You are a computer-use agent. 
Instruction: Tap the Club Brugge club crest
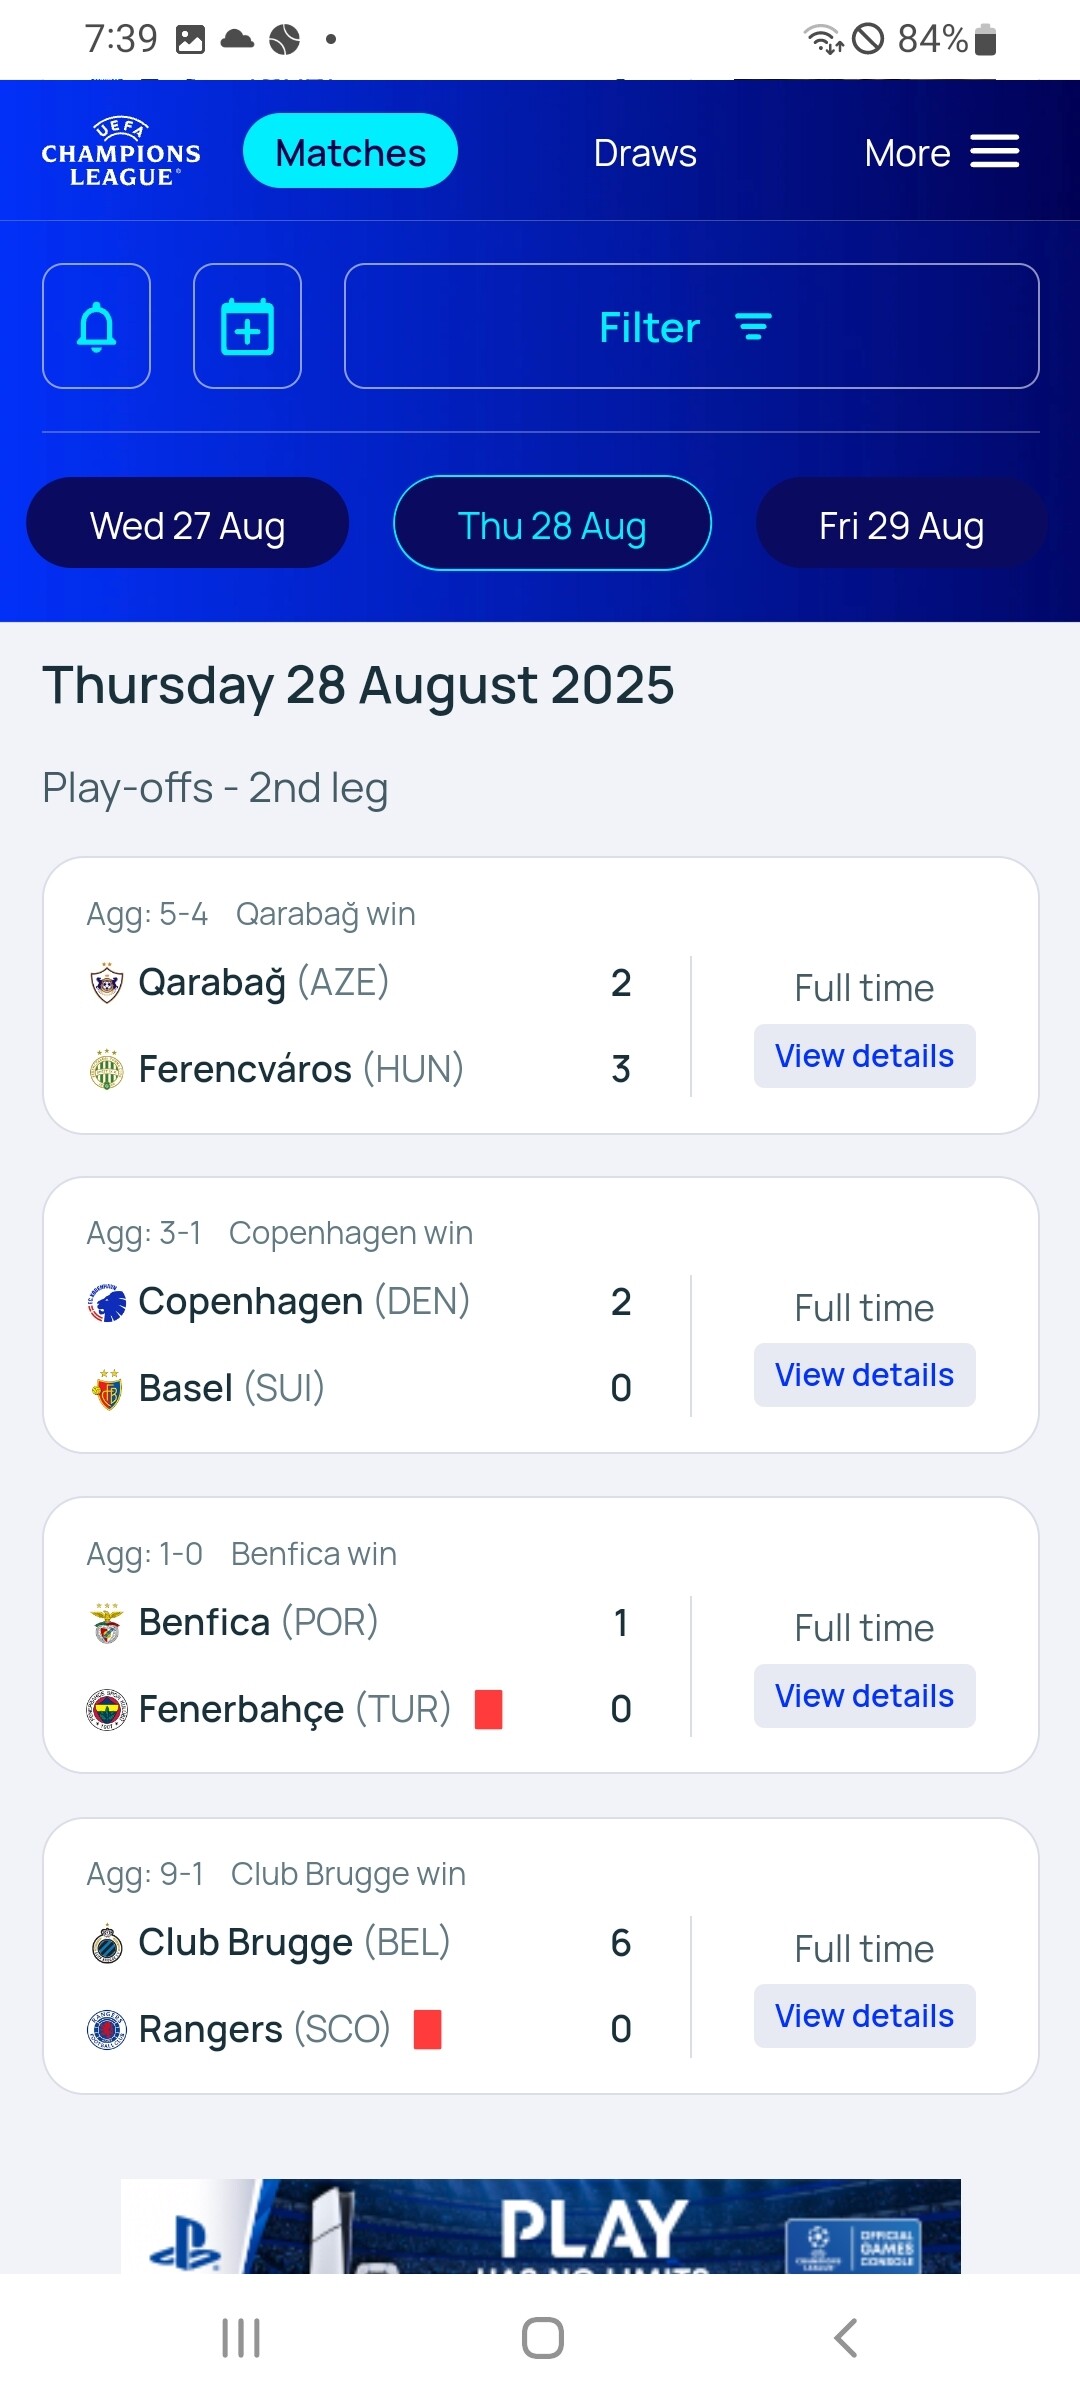tap(107, 1943)
